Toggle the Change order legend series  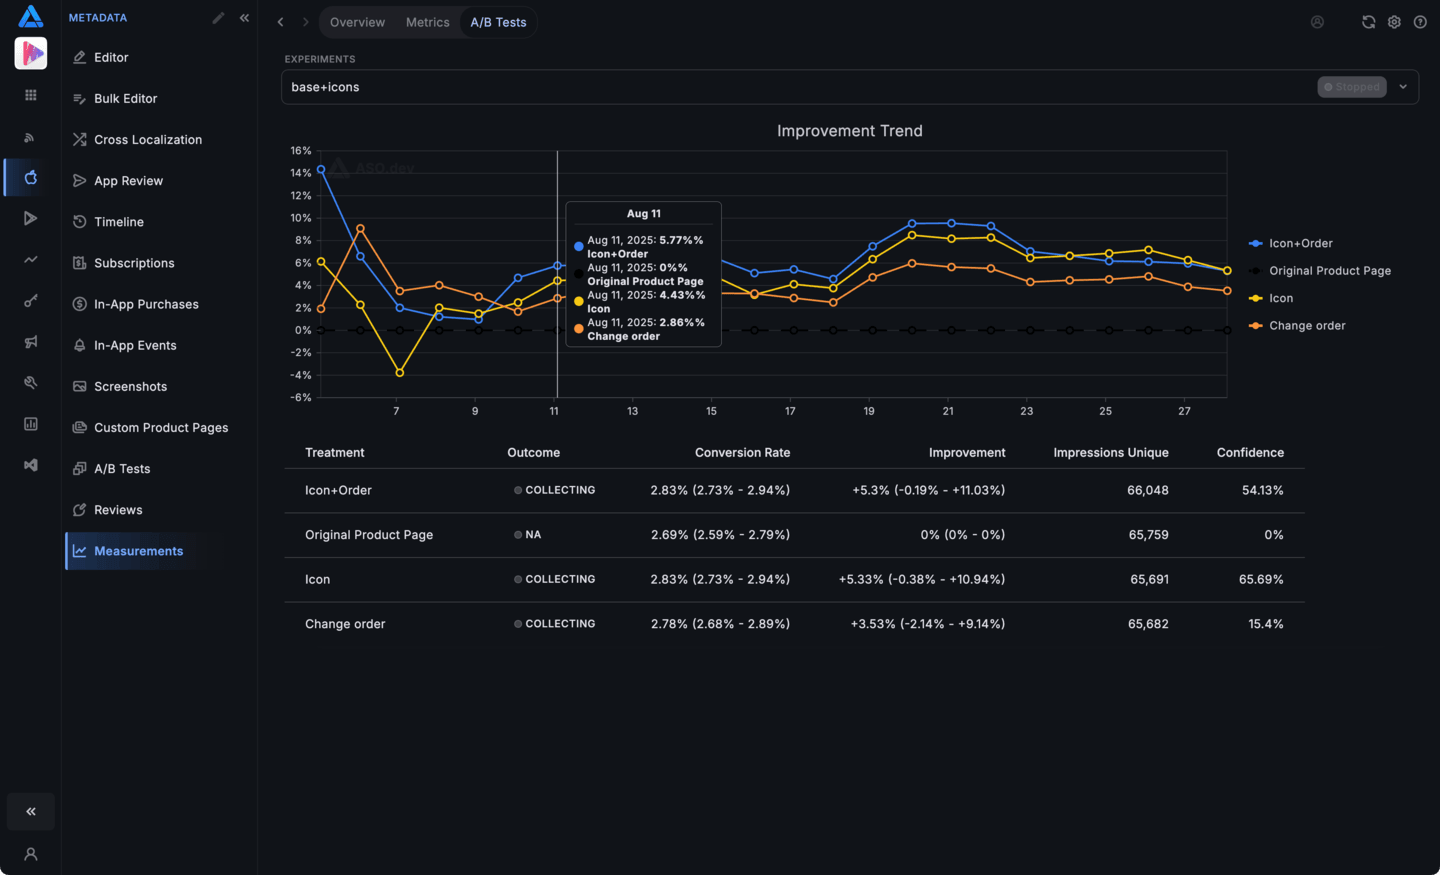point(1297,326)
